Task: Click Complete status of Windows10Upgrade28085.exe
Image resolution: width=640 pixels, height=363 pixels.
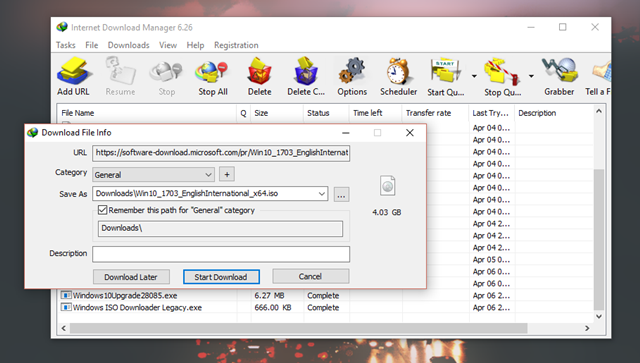Action: [323, 295]
